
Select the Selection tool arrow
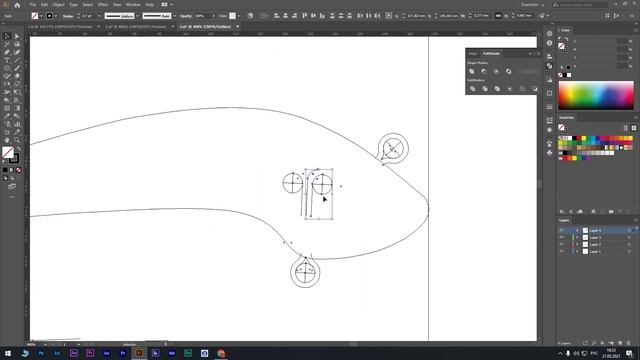coord(7,36)
